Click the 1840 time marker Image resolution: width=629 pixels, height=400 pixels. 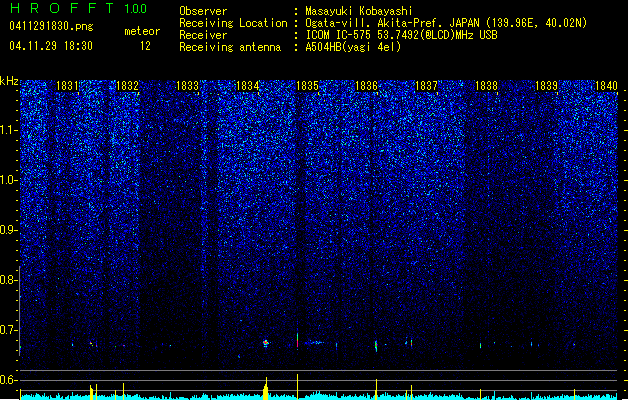point(606,85)
